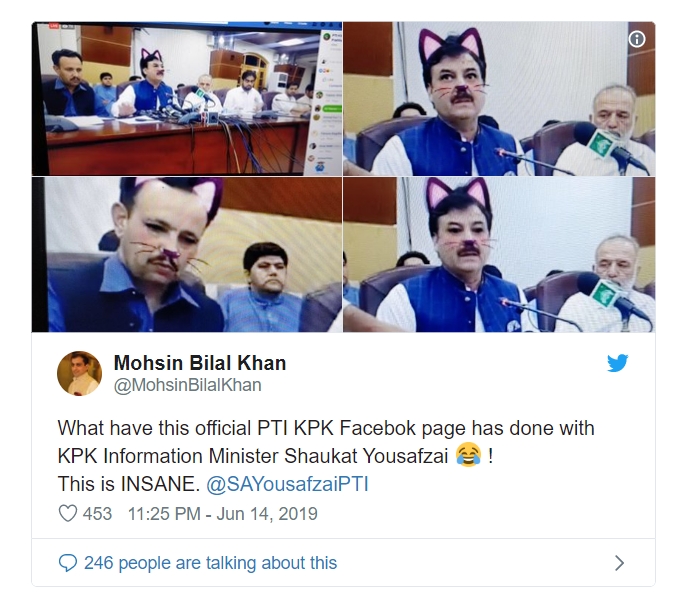Open top-right photo of man with cat ears

click(x=499, y=99)
